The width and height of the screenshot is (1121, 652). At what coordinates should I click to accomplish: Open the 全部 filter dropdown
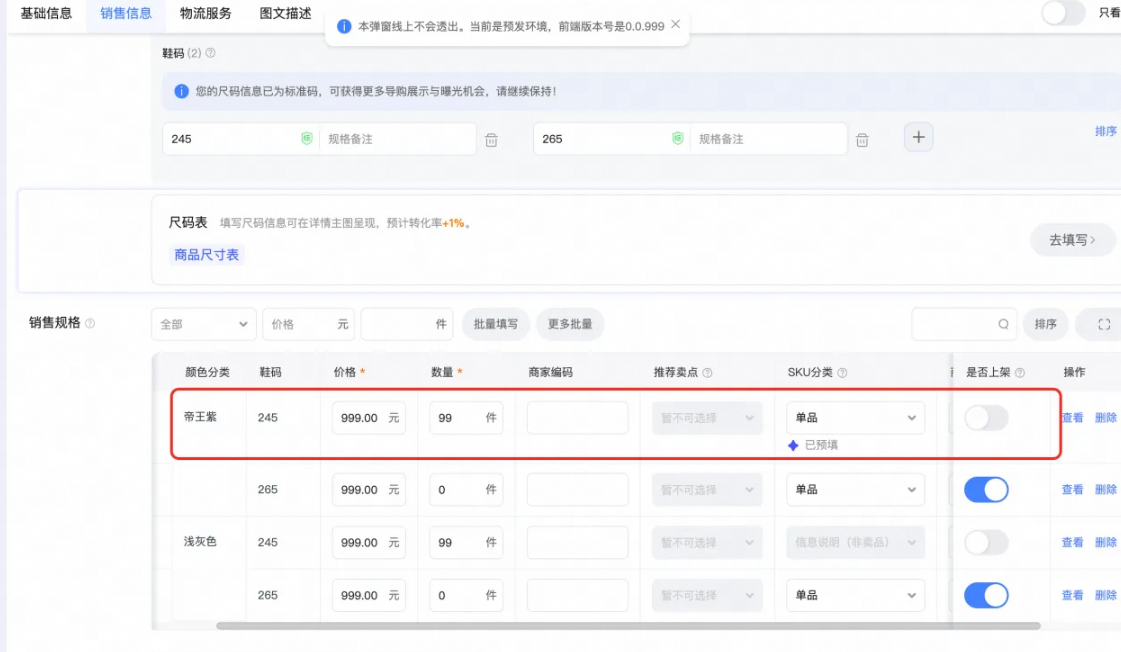[x=204, y=324]
